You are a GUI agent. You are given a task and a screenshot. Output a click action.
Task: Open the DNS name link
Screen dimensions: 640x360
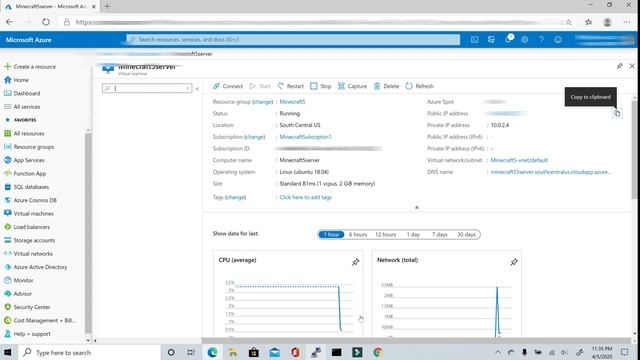[551, 172]
